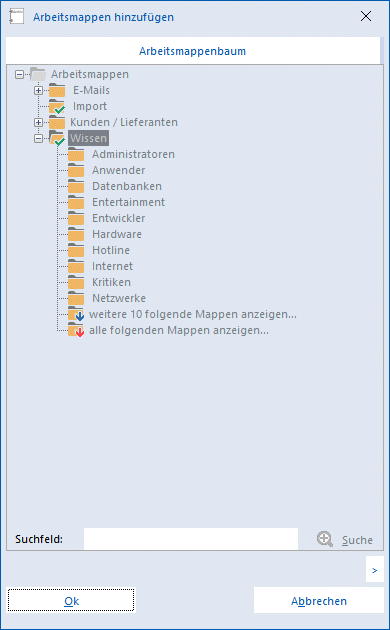Click the magnifier search icon
The height and width of the screenshot is (630, 390).
tap(325, 539)
